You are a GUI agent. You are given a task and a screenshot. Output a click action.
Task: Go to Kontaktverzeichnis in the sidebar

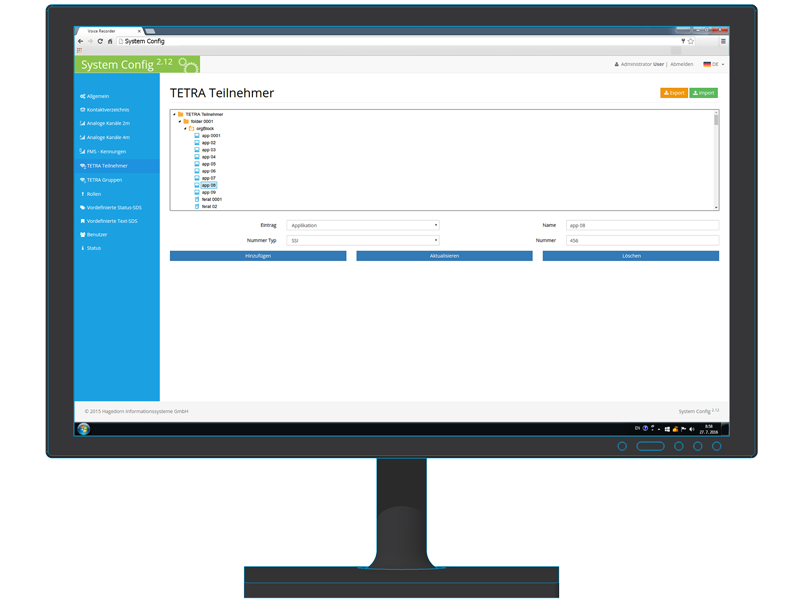coord(107,110)
